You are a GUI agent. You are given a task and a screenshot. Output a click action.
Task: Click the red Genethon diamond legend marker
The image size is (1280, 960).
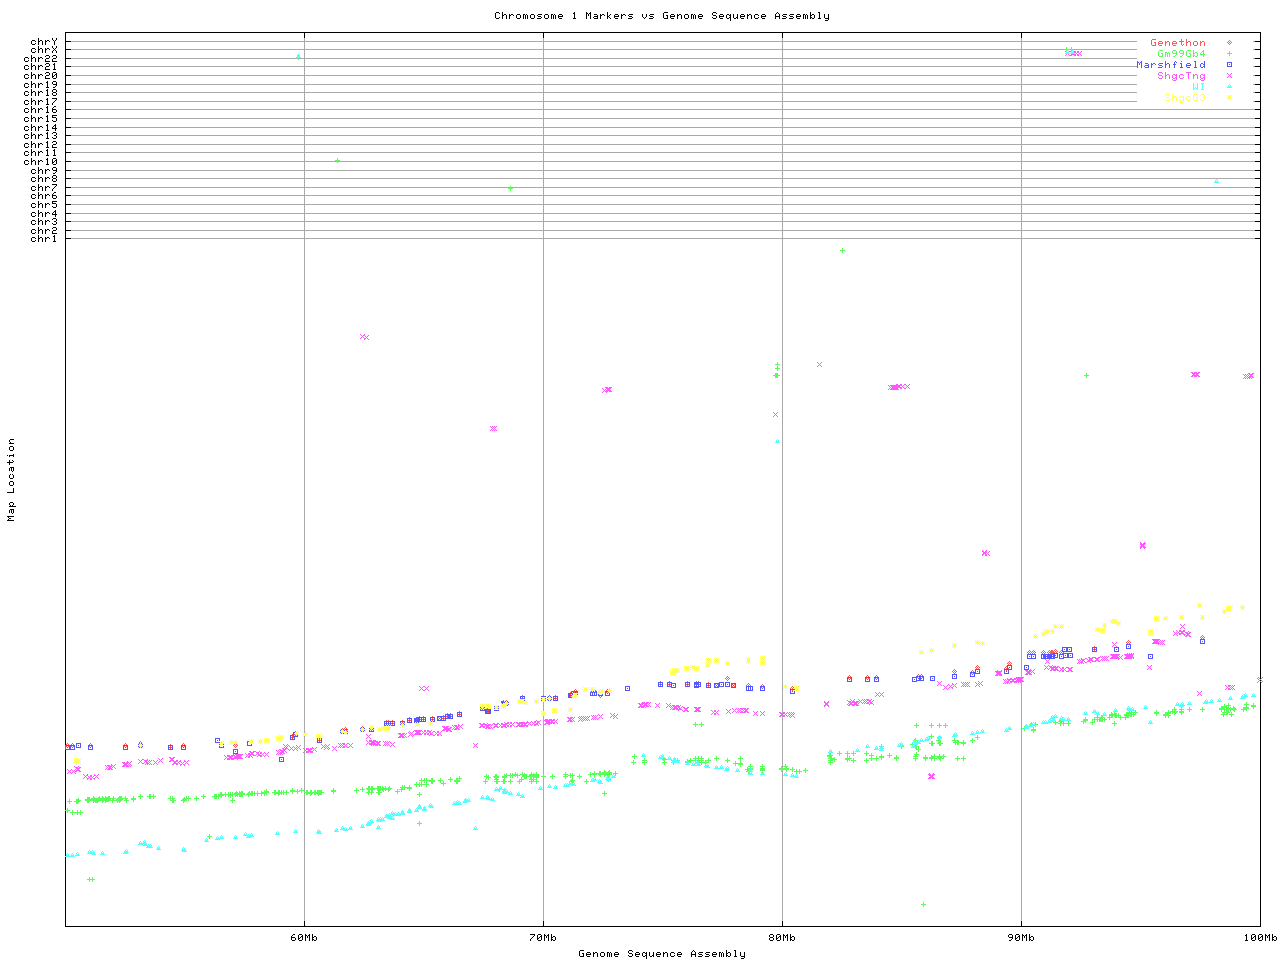click(1229, 43)
